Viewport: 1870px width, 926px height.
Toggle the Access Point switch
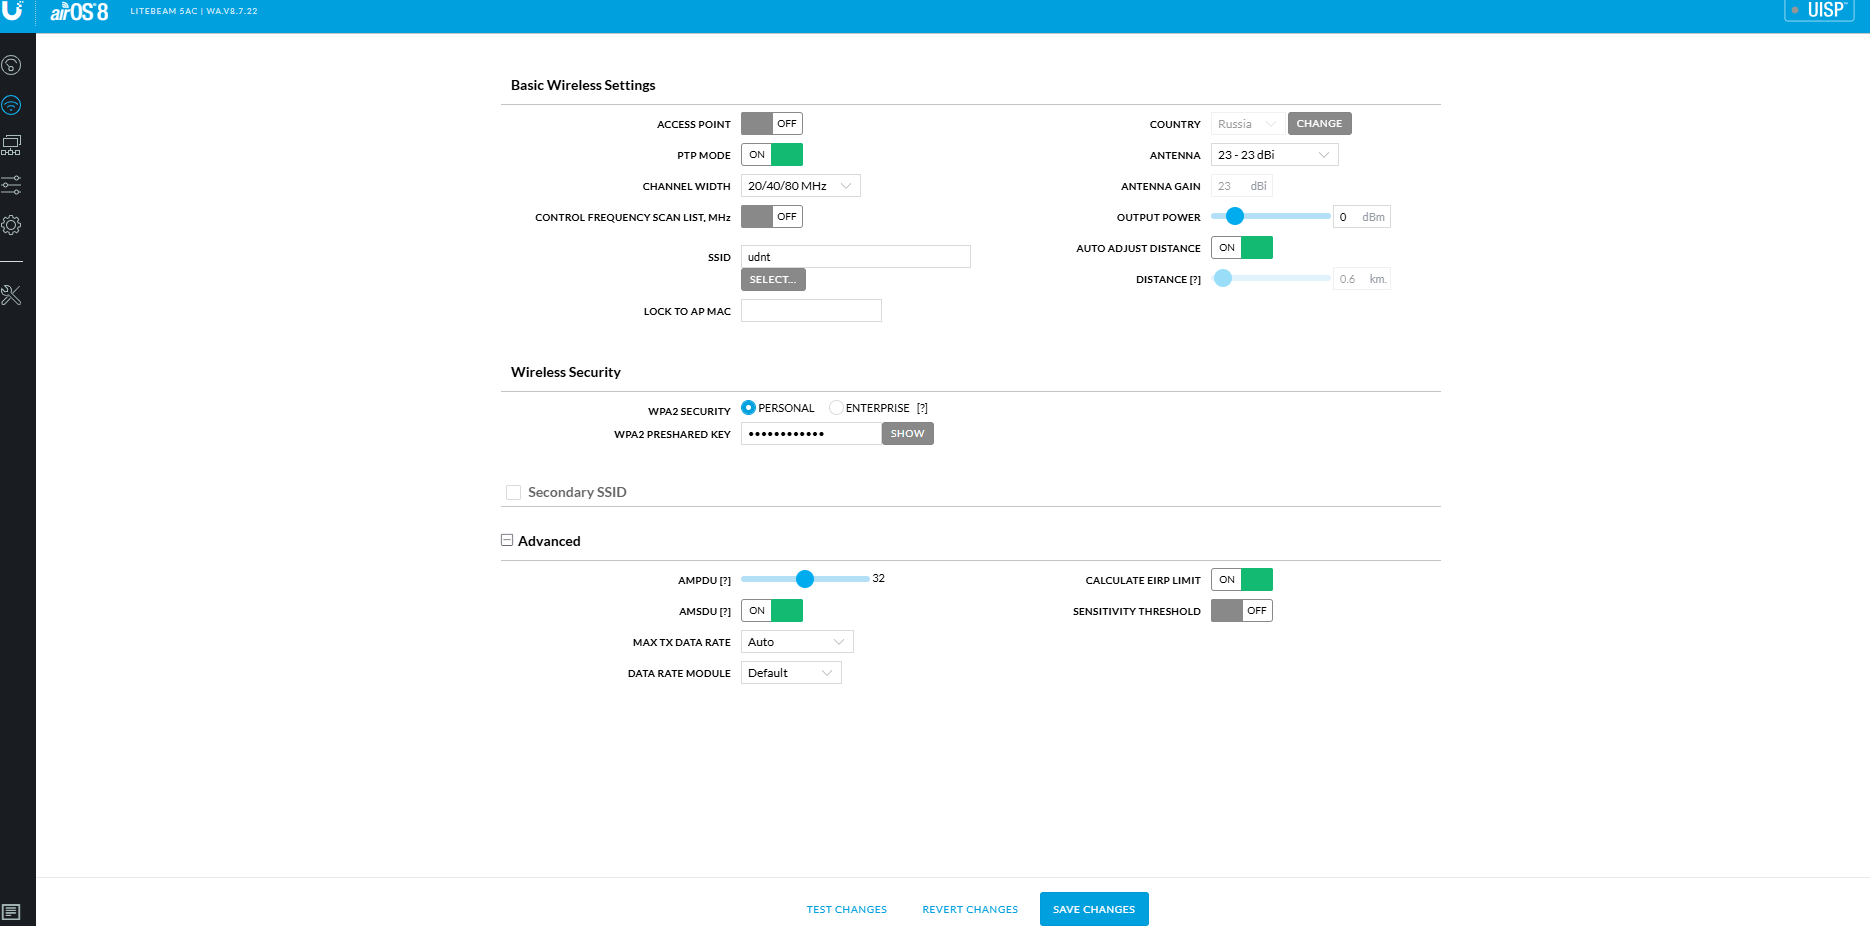(771, 124)
